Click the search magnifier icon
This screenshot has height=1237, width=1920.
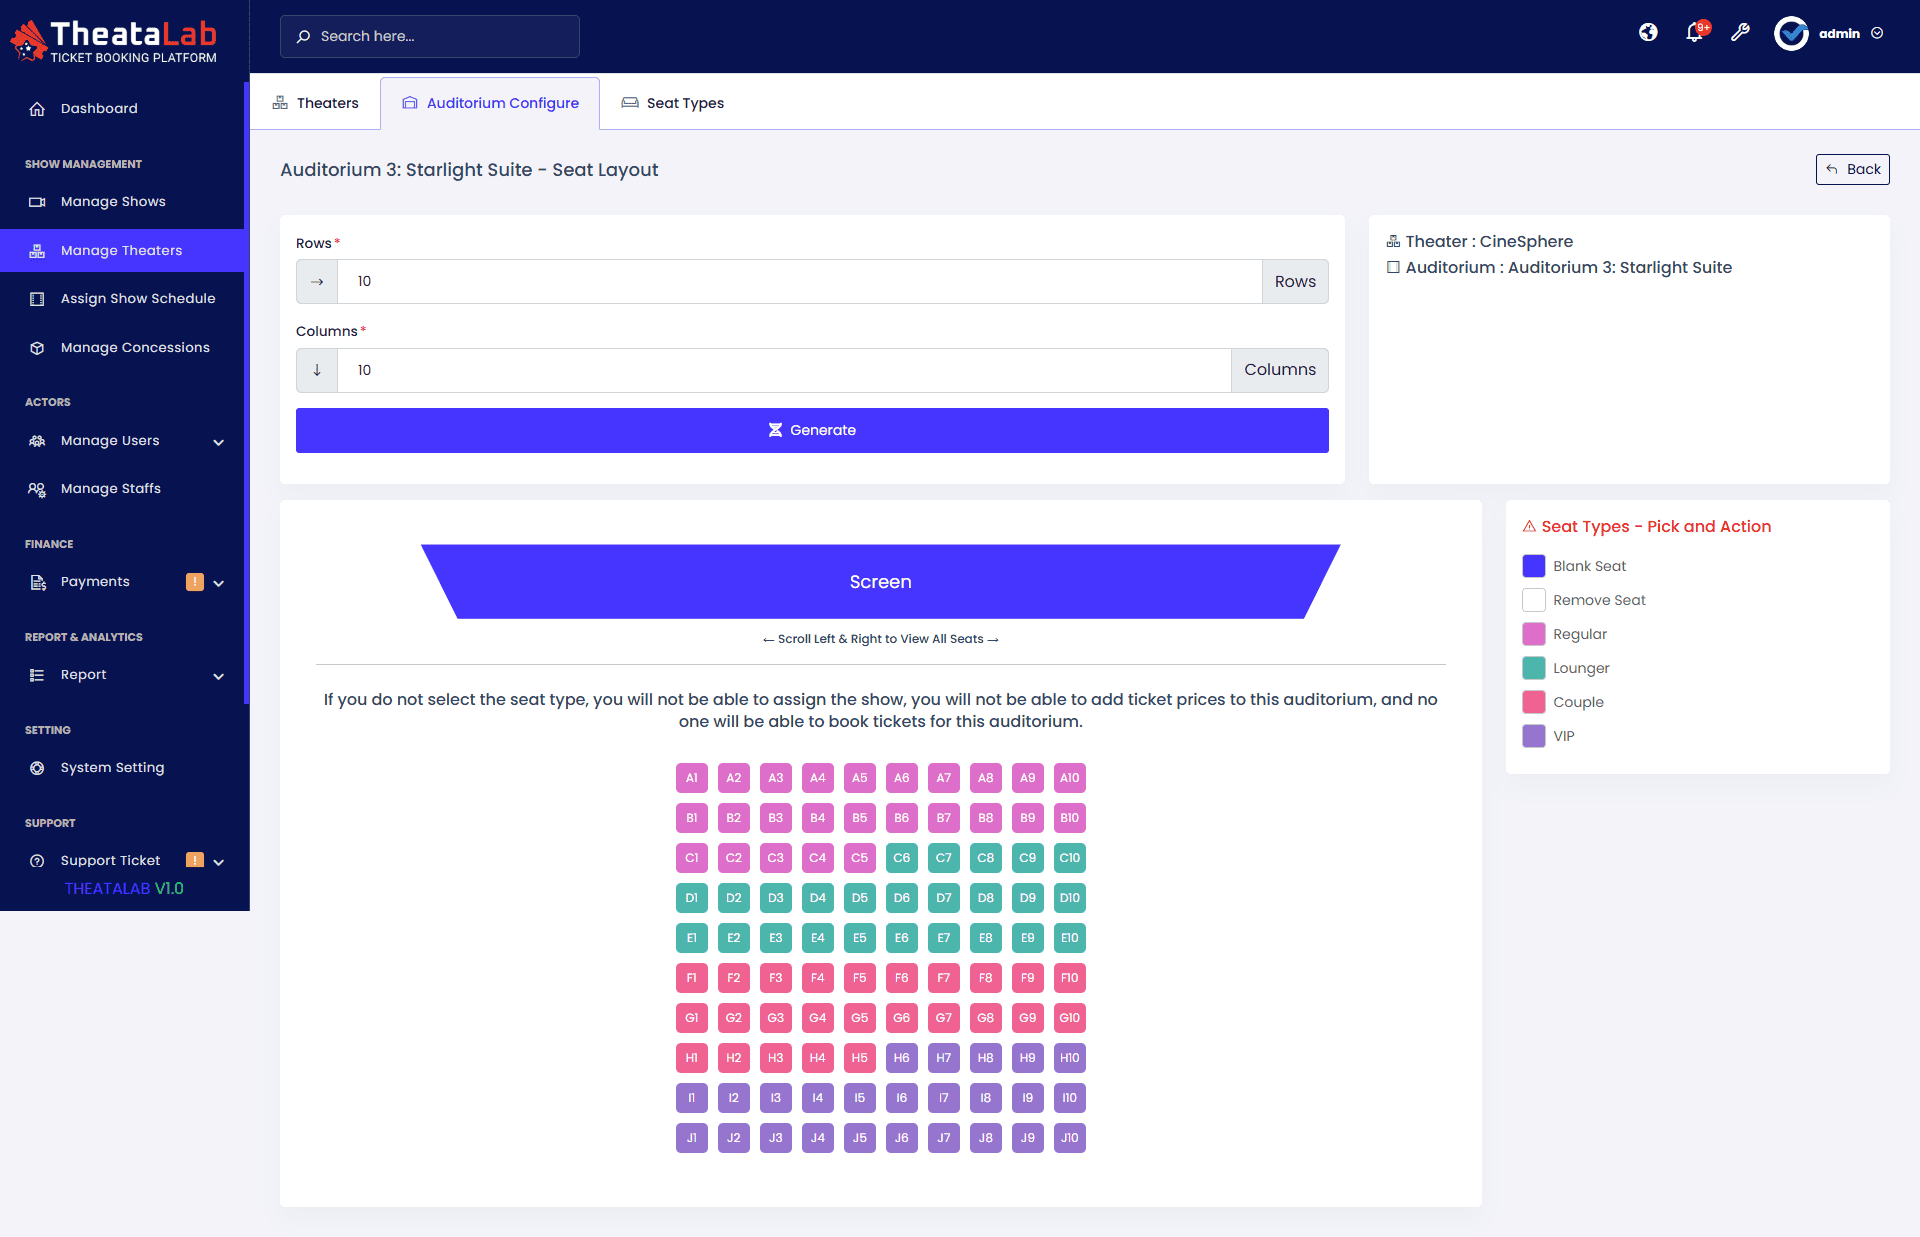point(303,37)
